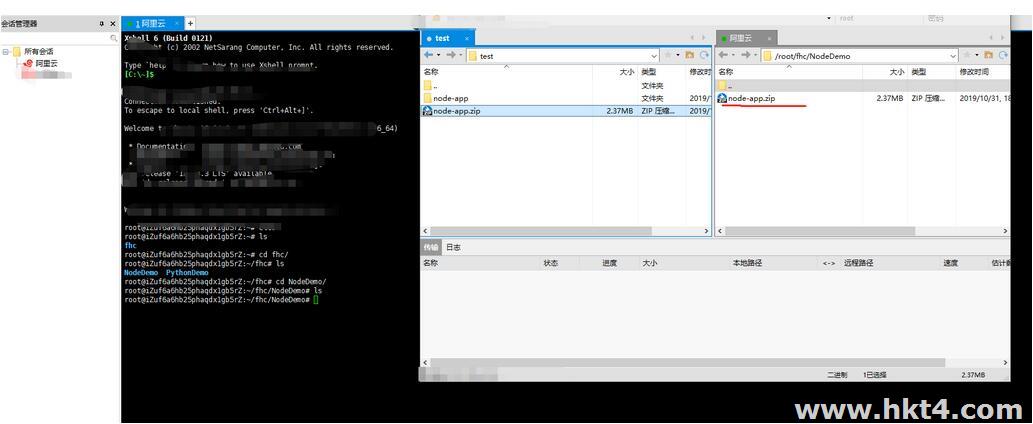This screenshot has height=424, width=1033.
Task: Open the 传输 transfer tab
Action: coord(430,247)
